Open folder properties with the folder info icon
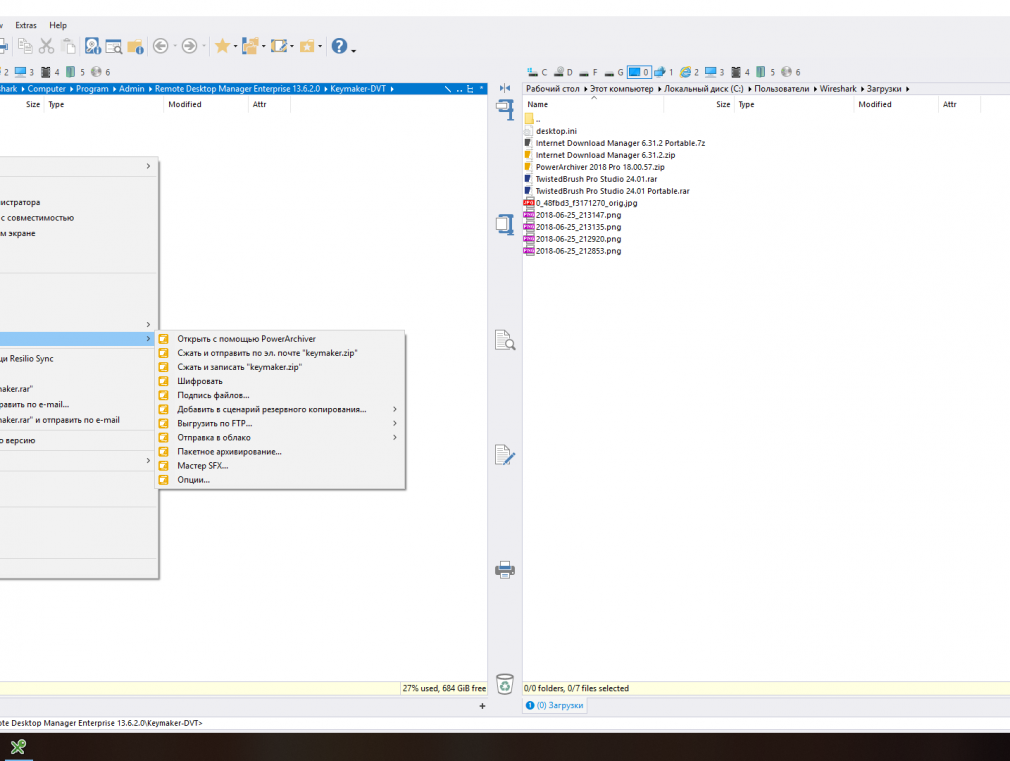Image resolution: width=1010 pixels, height=761 pixels. [x=135, y=46]
